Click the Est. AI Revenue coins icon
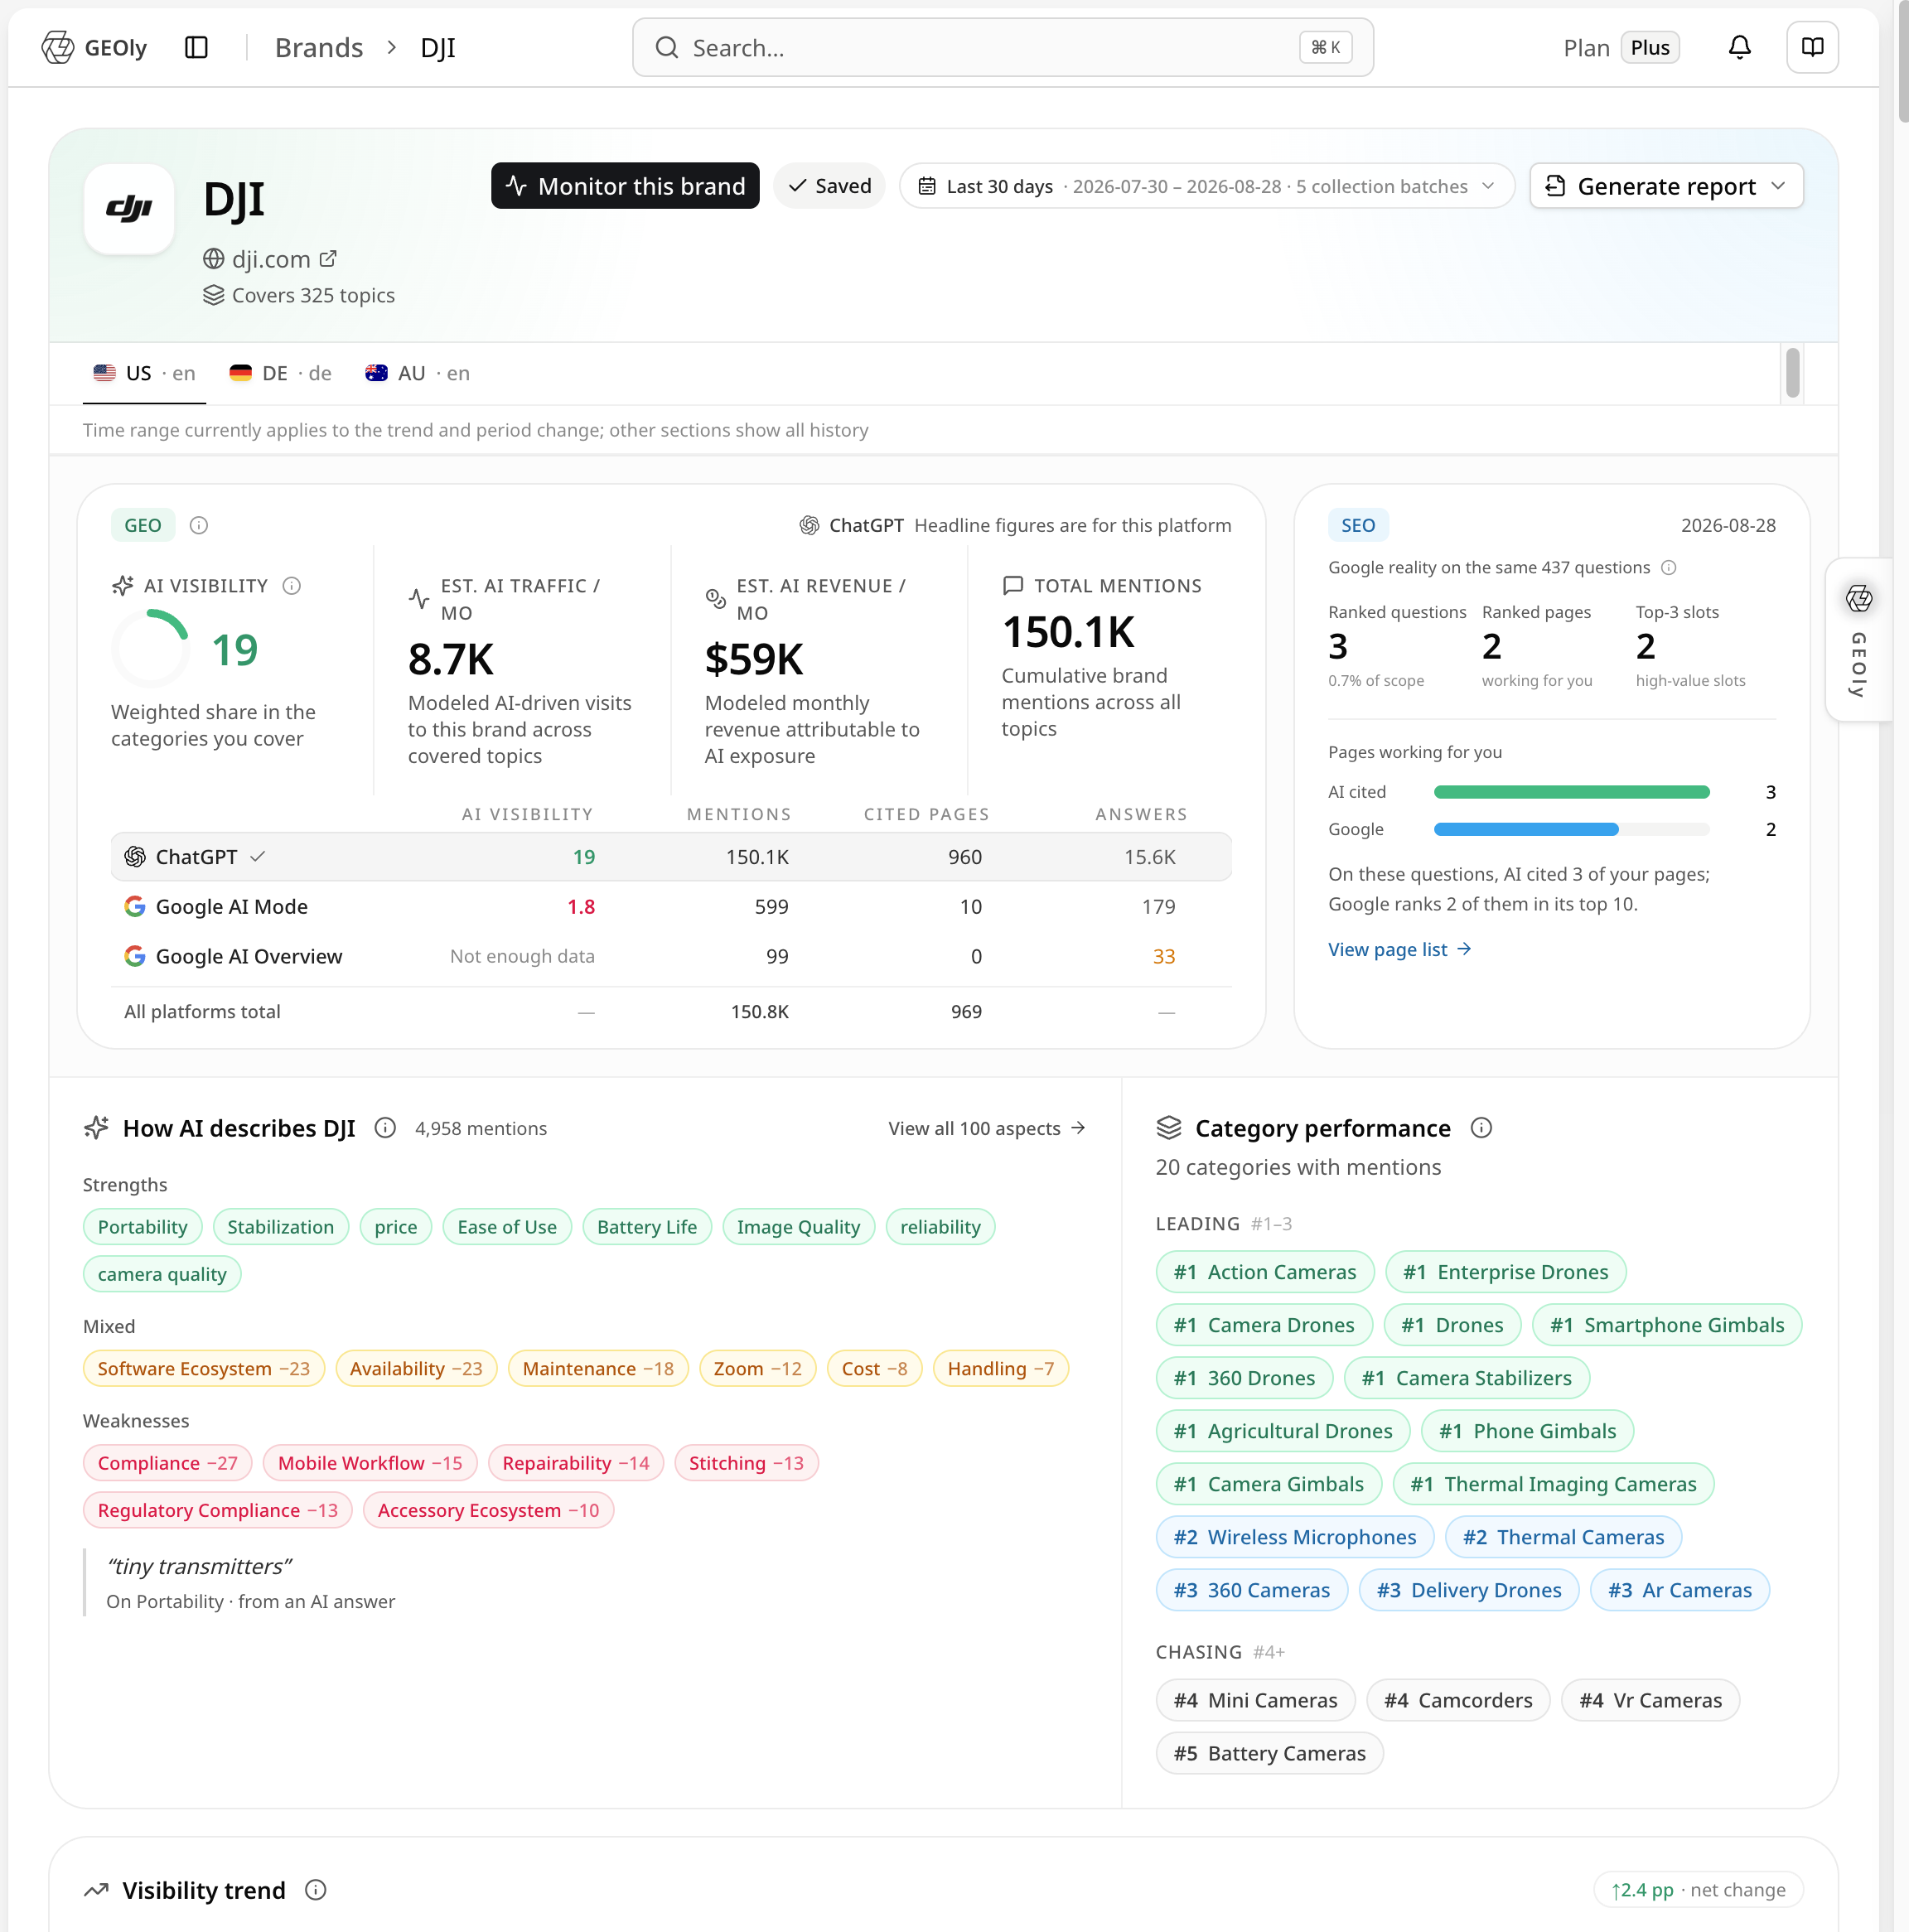The height and width of the screenshot is (1932, 1909). (716, 598)
